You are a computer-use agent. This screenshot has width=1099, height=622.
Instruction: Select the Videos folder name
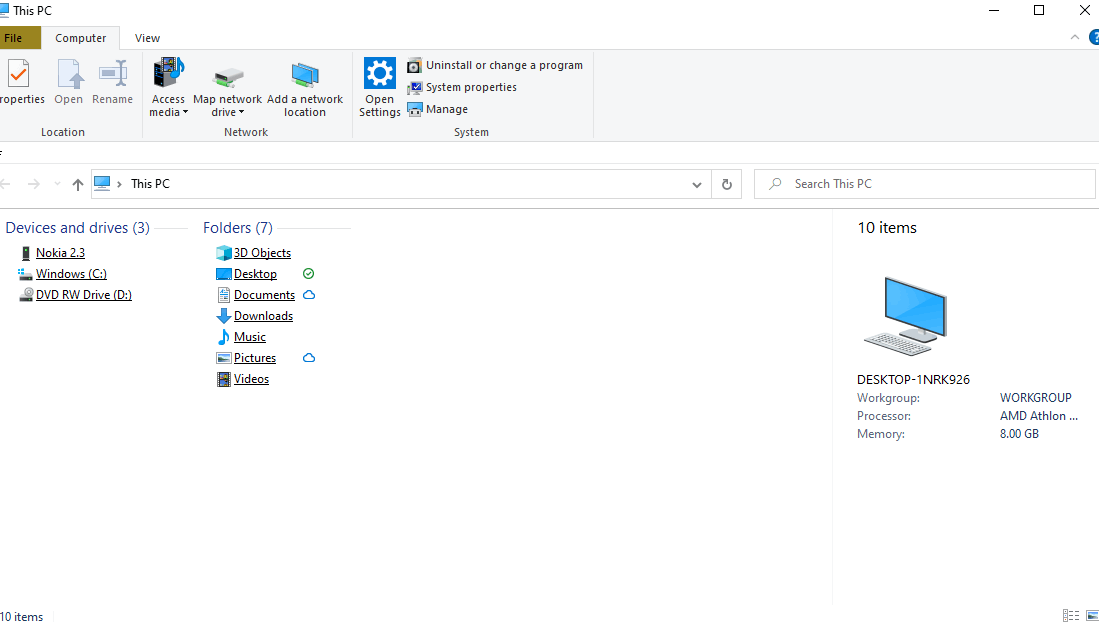pos(251,379)
